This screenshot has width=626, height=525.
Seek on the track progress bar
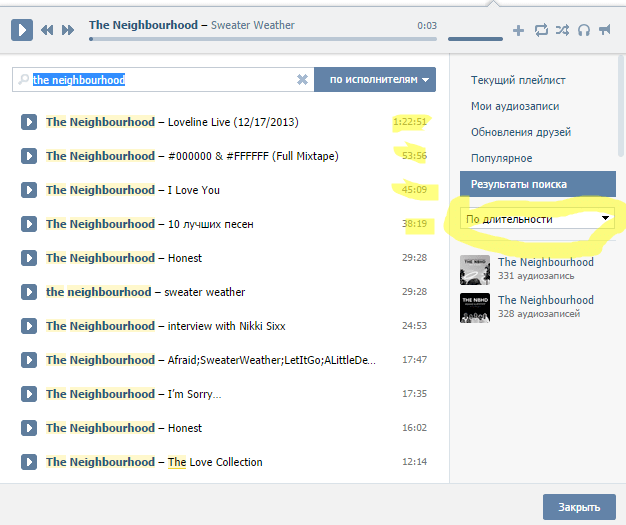pos(263,39)
